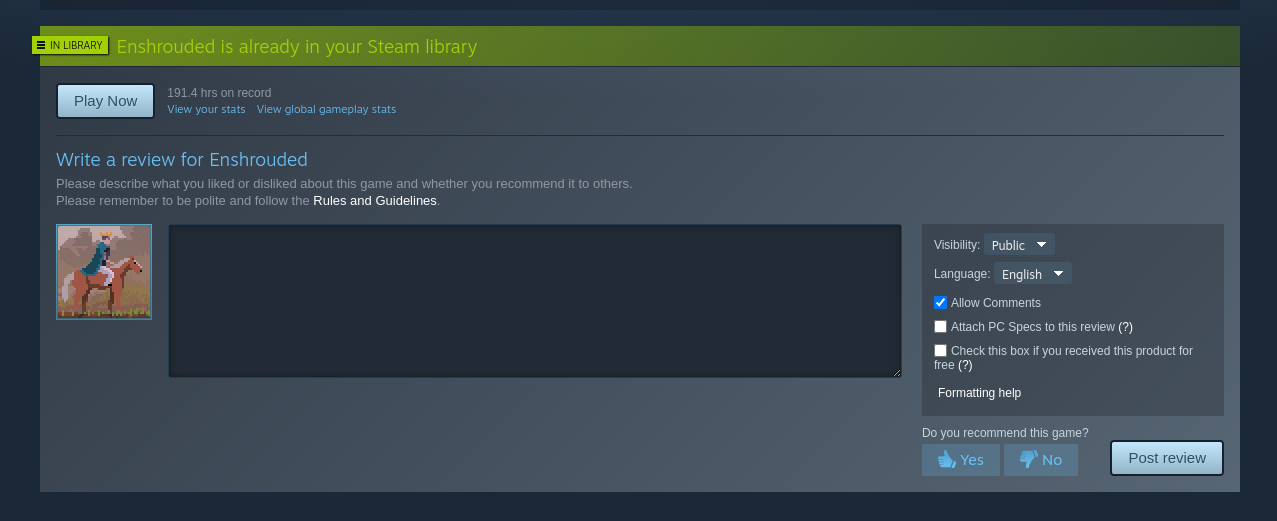Open View global gameplay stats link
This screenshot has width=1277, height=521.
click(x=326, y=109)
